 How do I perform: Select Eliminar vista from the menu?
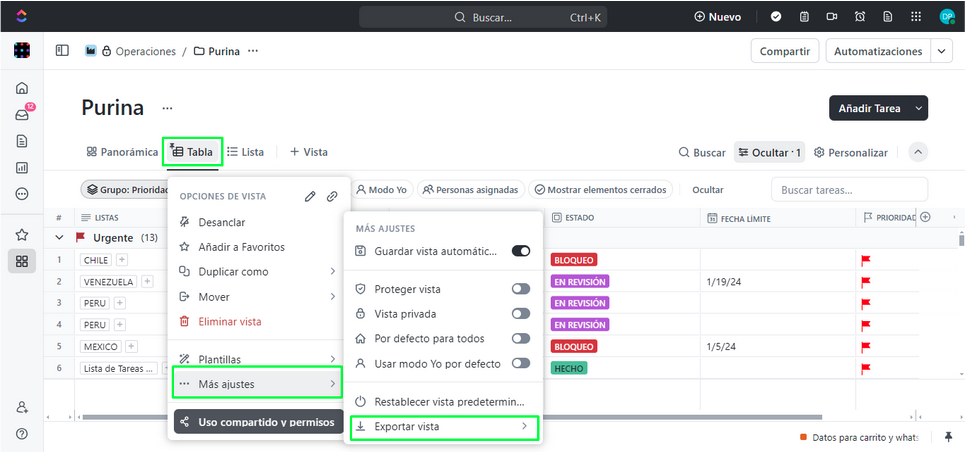click(230, 321)
